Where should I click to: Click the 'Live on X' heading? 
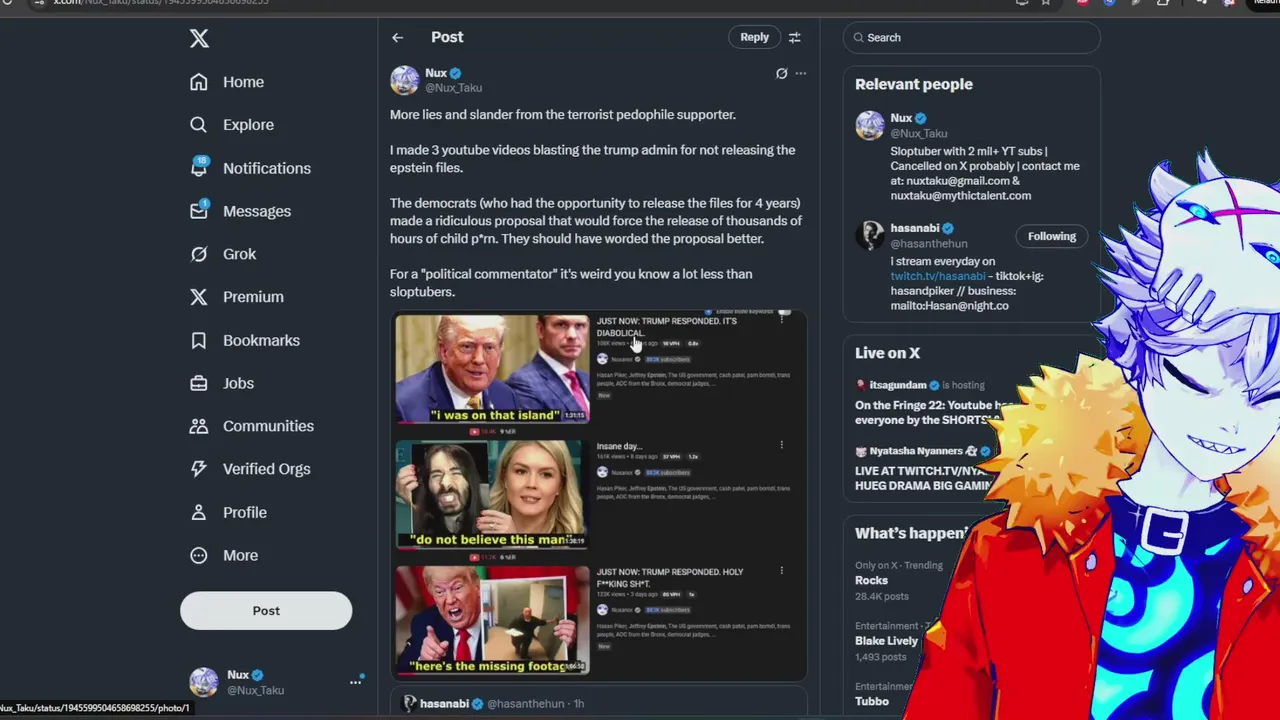(x=887, y=353)
